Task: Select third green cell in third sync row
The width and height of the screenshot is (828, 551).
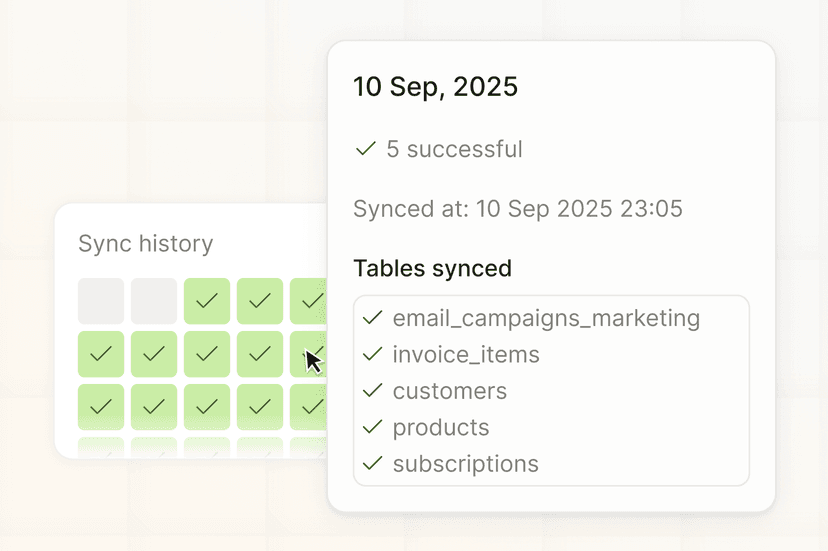Action: tap(207, 407)
